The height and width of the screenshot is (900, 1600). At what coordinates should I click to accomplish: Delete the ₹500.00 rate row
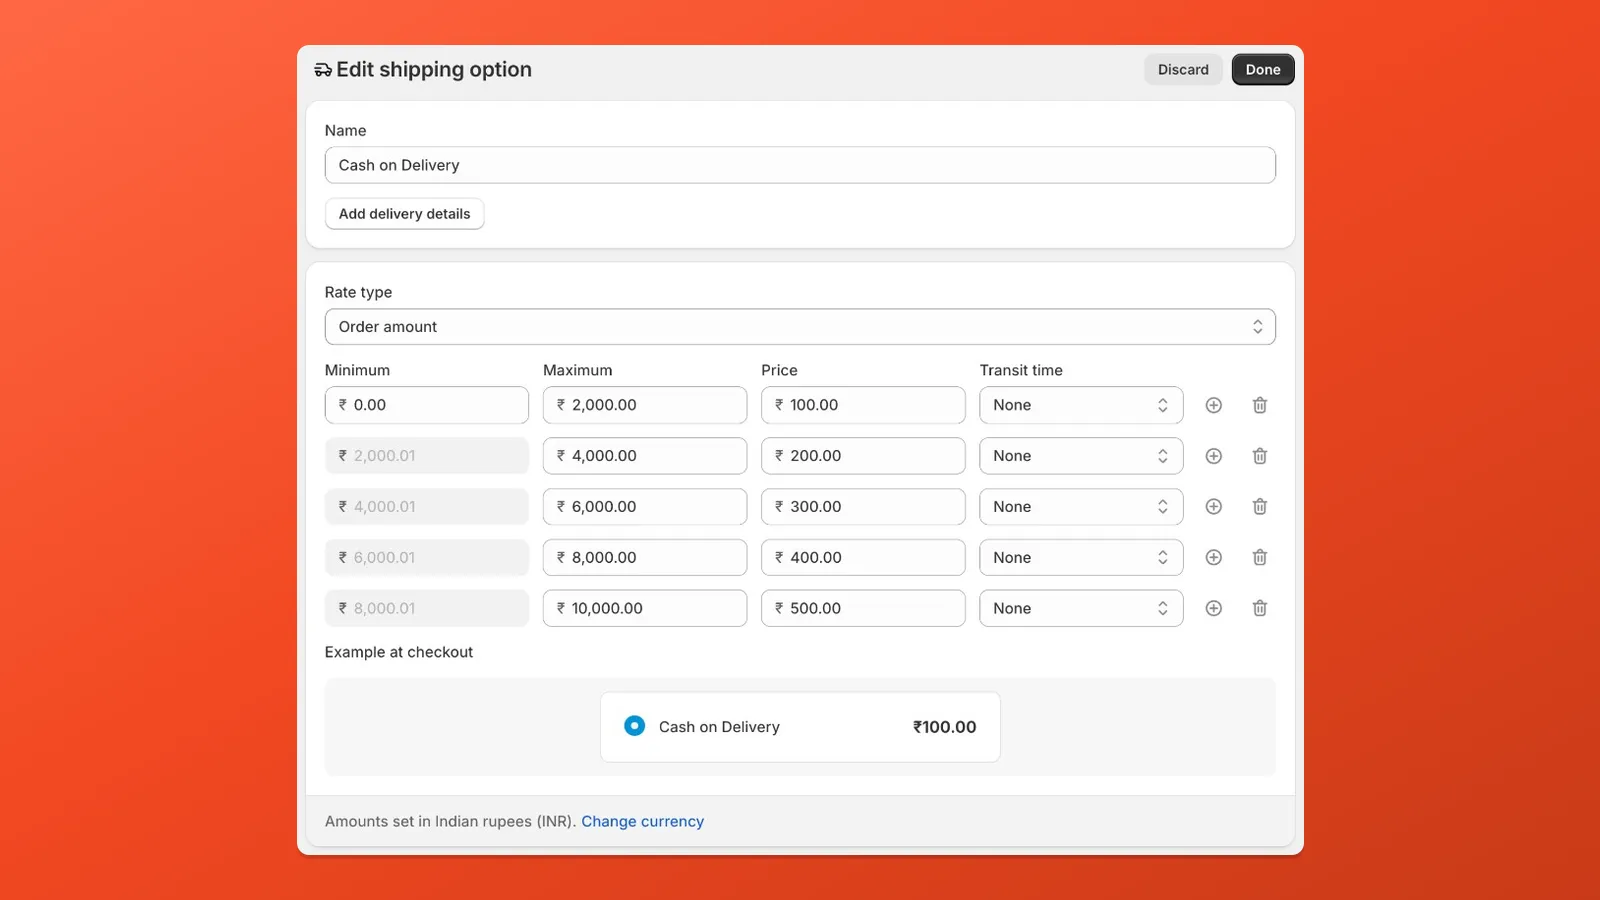(1259, 608)
